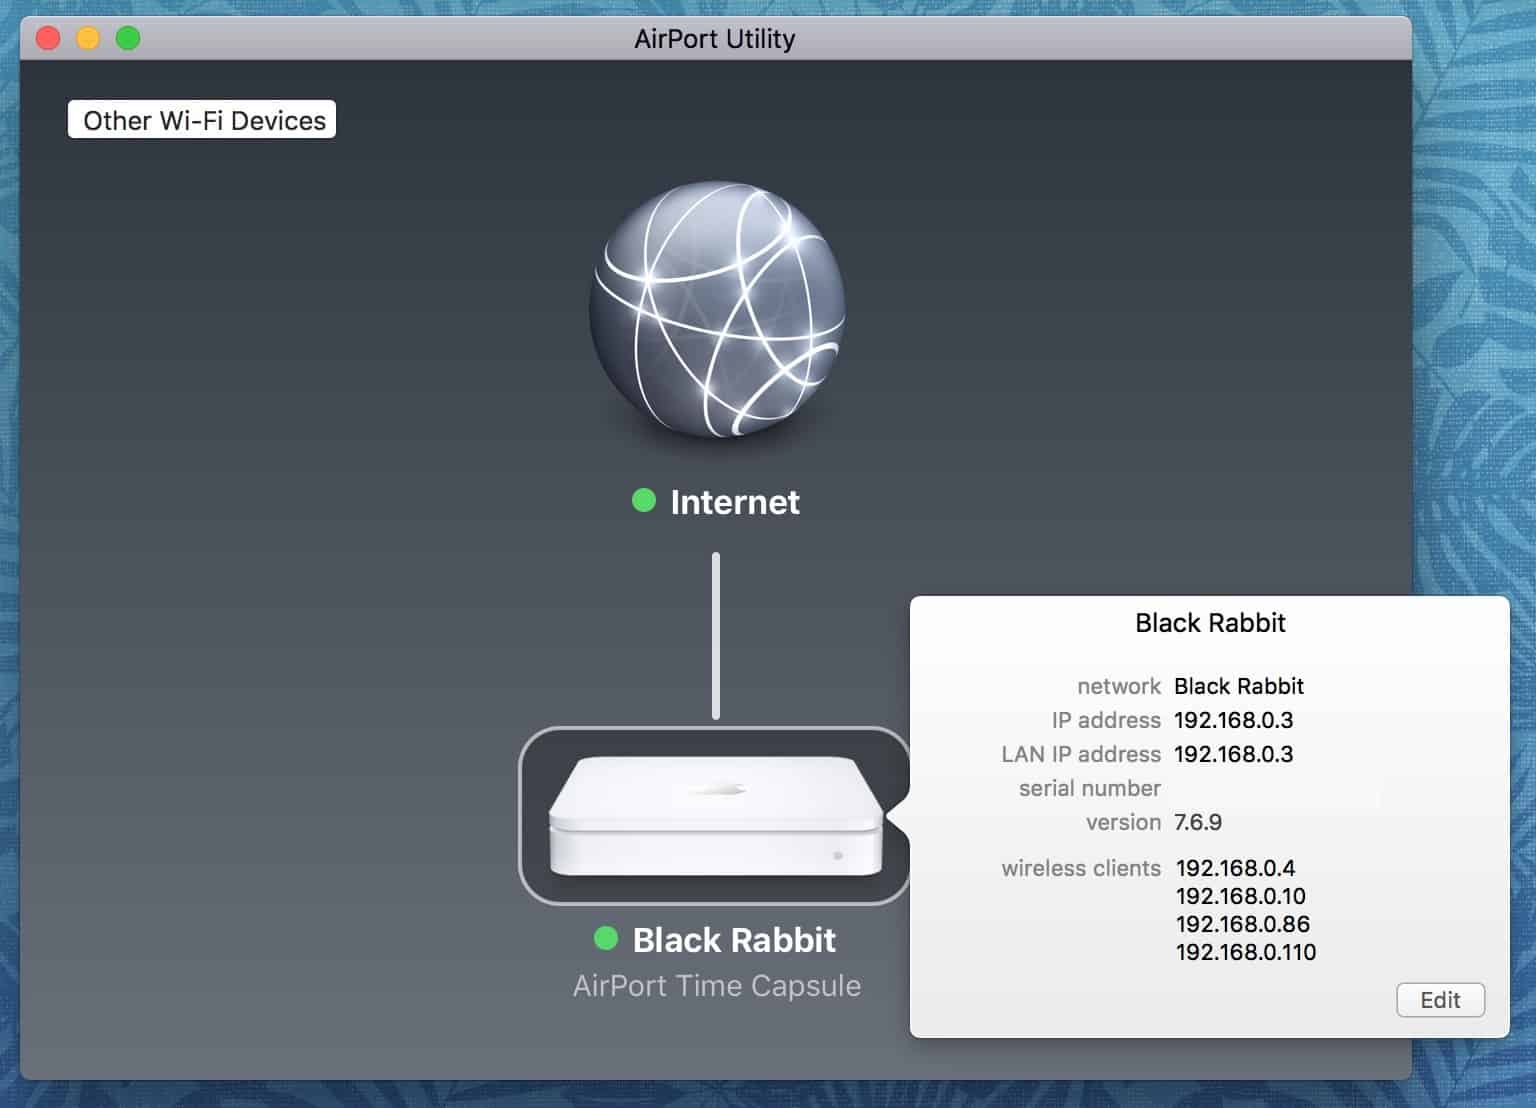1536x1108 pixels.
Task: Select wireless client 192.168.0.4
Action: [x=1235, y=868]
